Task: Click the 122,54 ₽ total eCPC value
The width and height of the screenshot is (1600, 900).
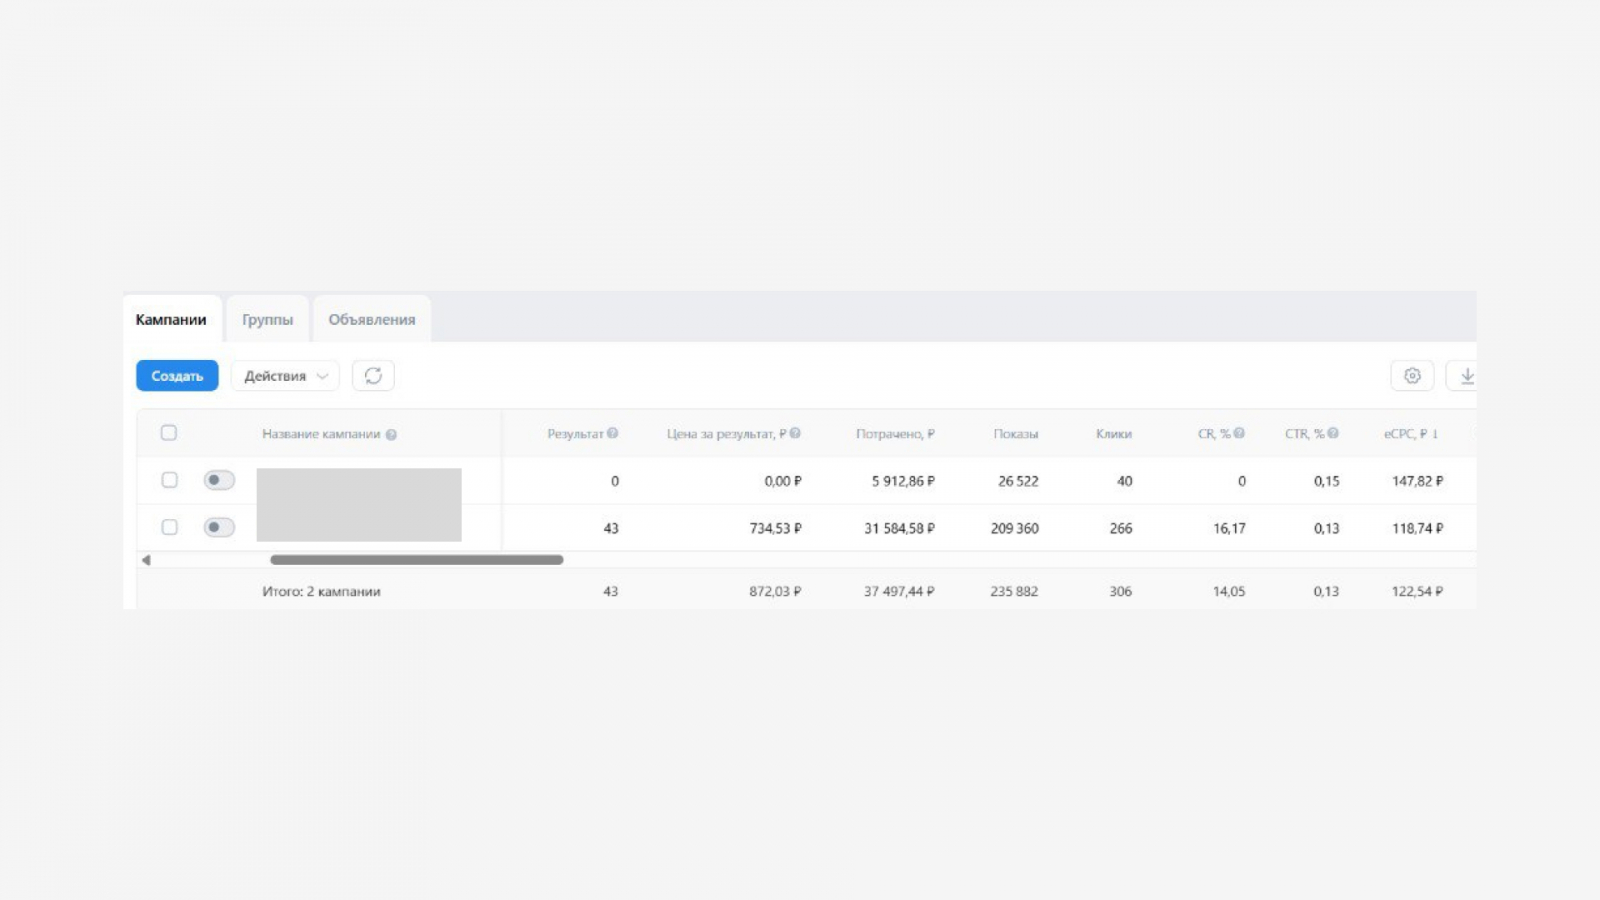Action: point(1418,591)
